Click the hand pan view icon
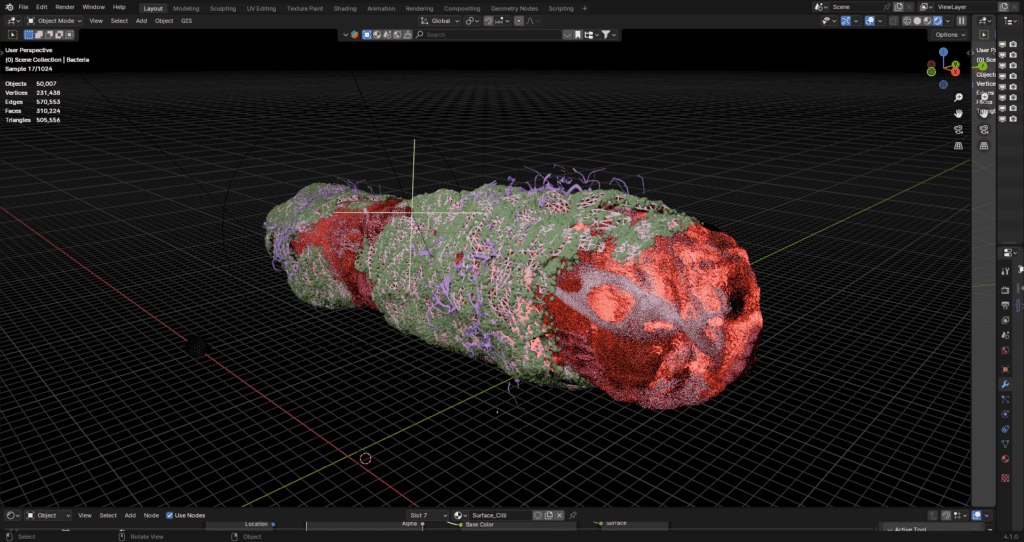 (x=958, y=113)
